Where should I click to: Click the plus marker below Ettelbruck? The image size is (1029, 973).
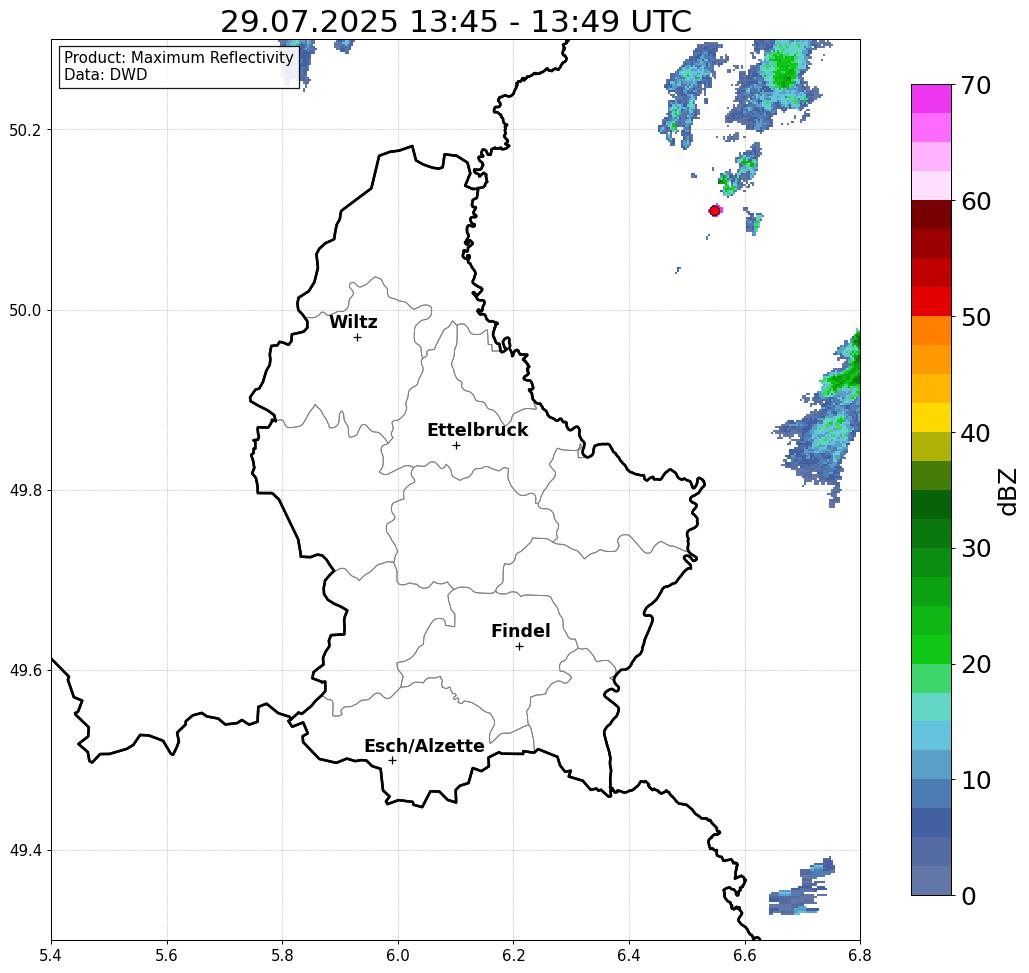[x=456, y=445]
